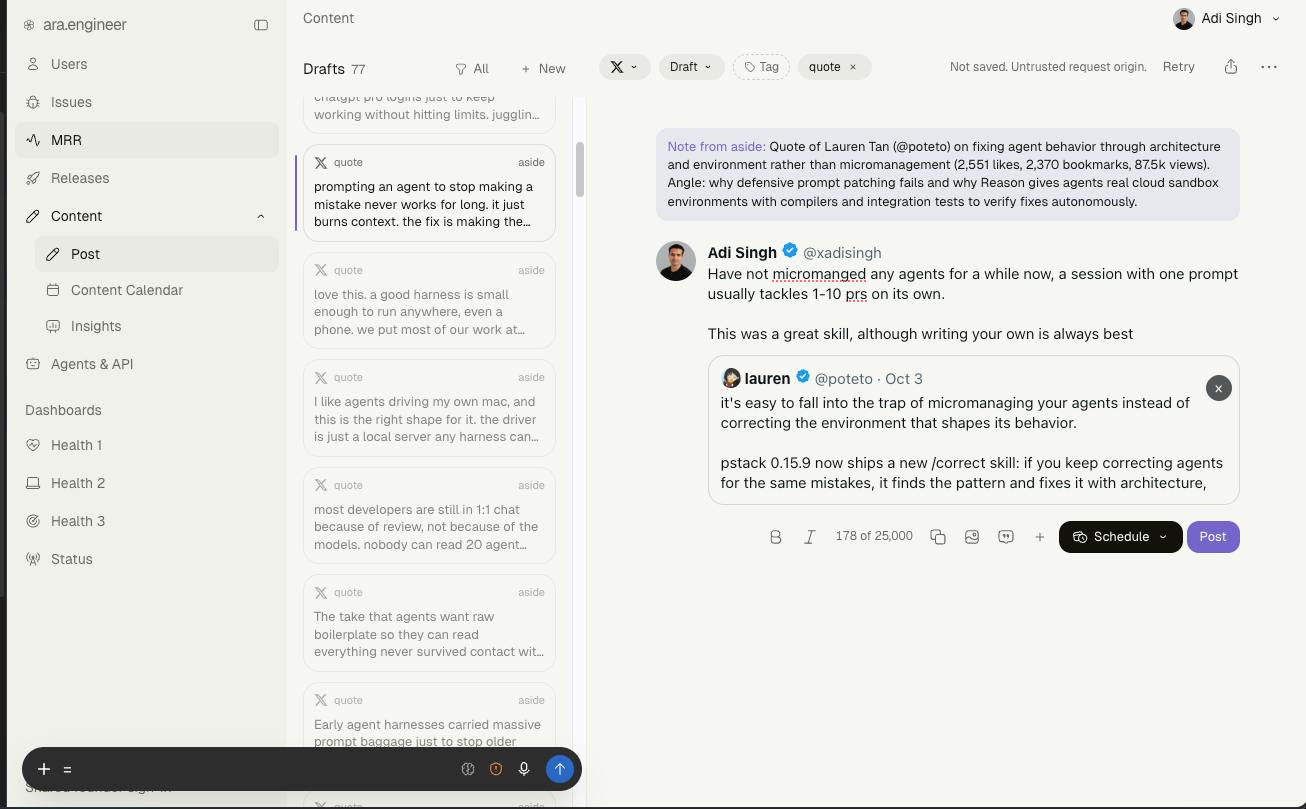Remove the quote tag
This screenshot has width=1306, height=809.
(x=853, y=67)
